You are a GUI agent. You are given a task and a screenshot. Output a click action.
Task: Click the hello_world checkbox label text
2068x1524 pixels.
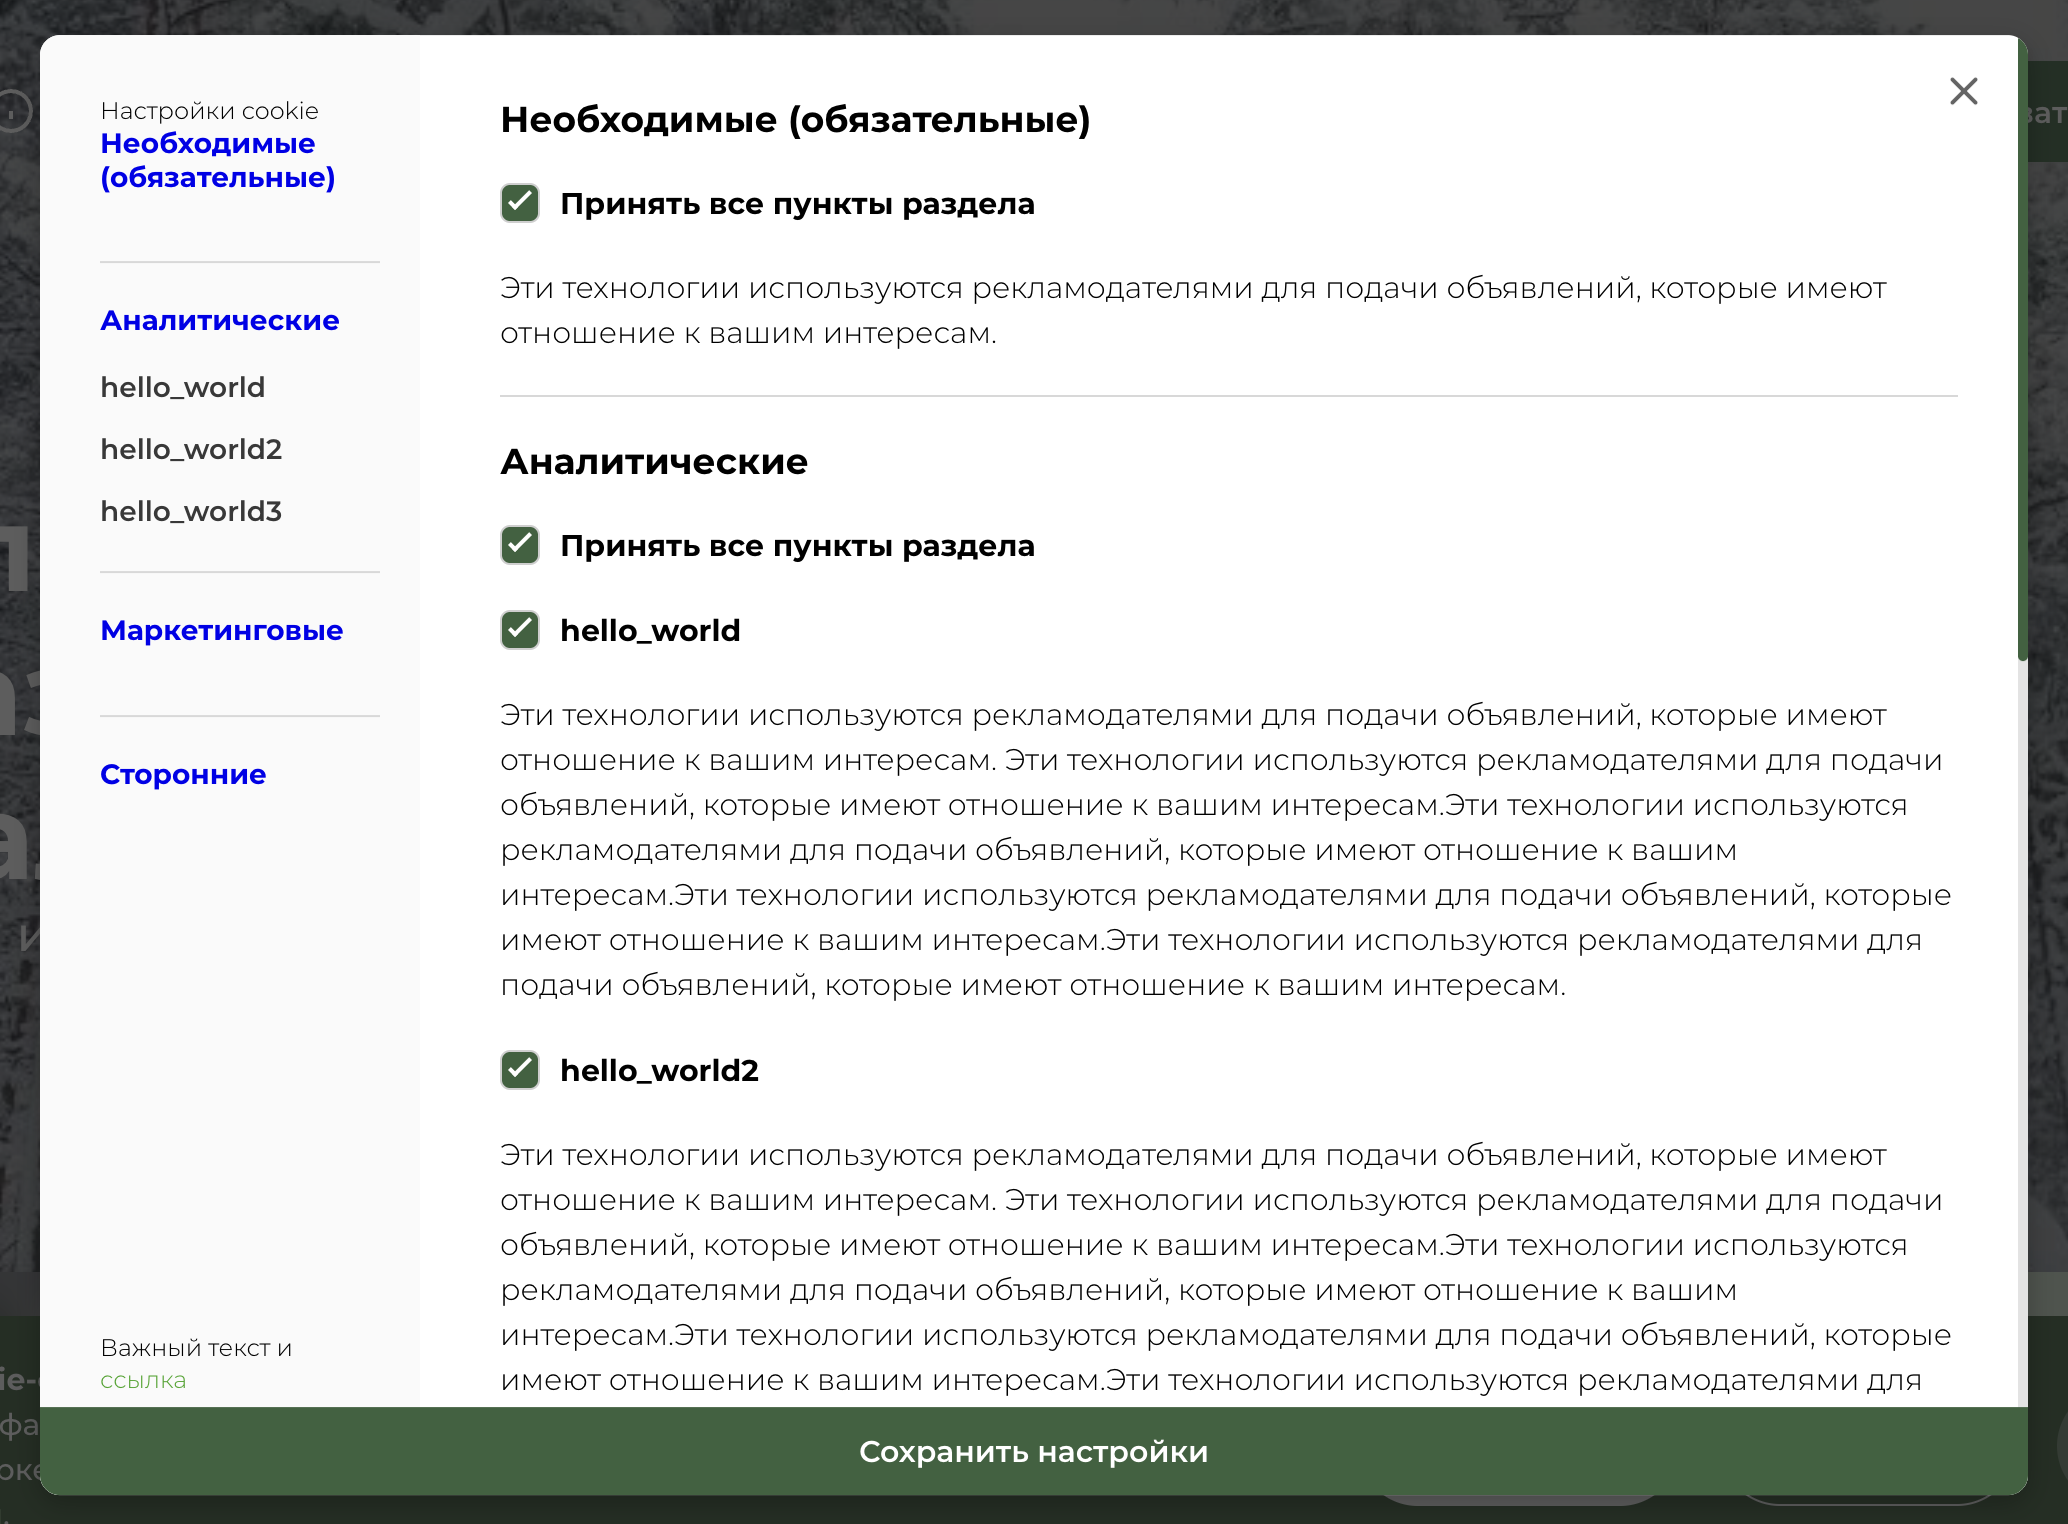[650, 631]
